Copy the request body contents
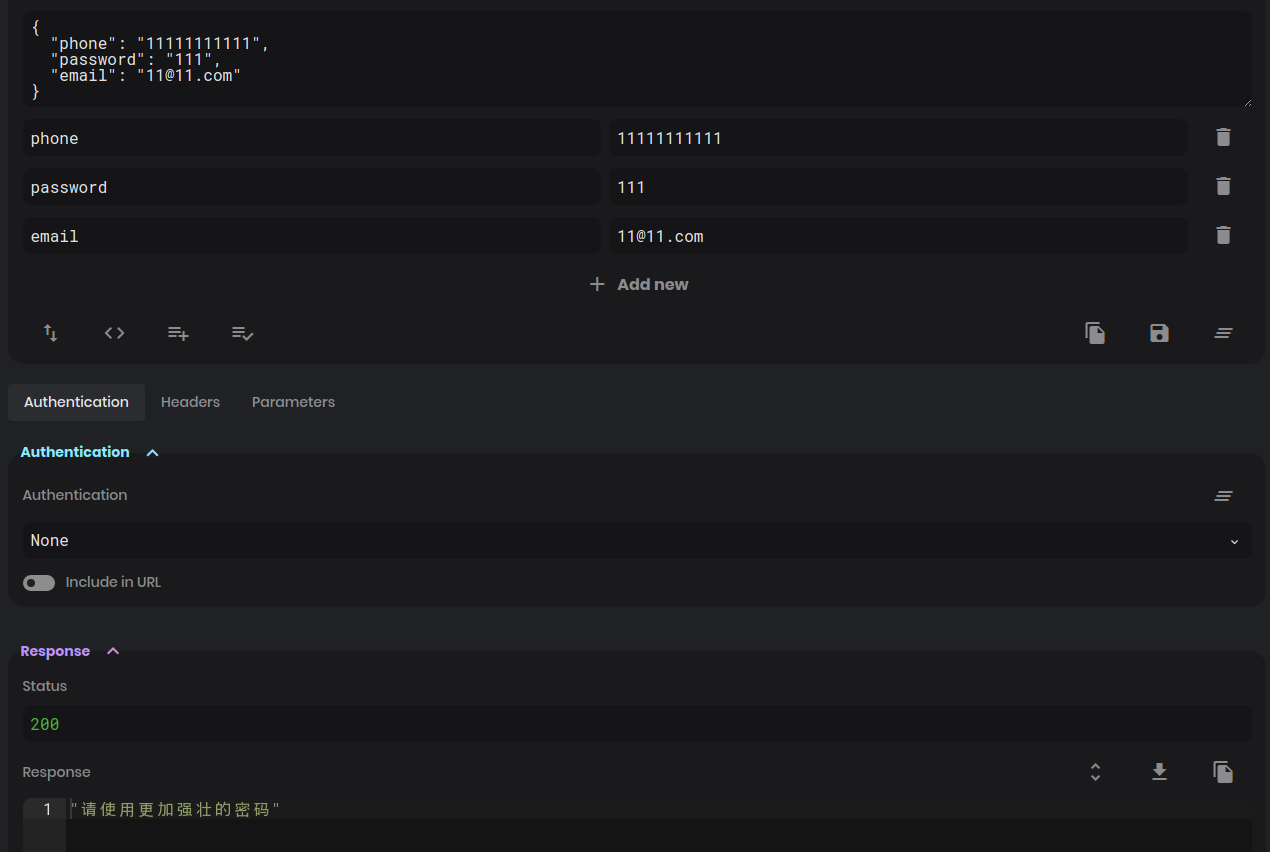Screen dimensions: 1270x852 tap(1095, 333)
